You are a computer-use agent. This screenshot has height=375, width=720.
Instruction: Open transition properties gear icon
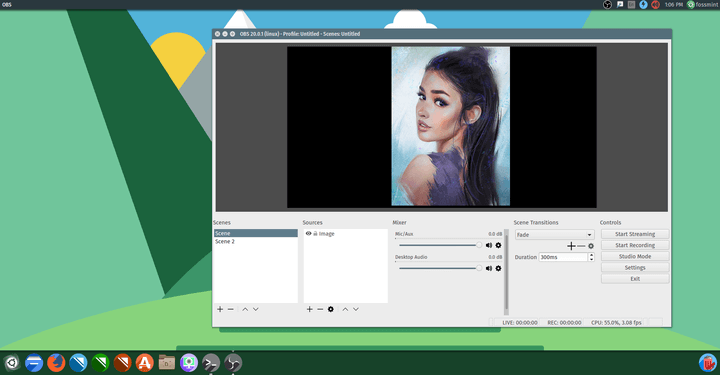click(x=591, y=246)
